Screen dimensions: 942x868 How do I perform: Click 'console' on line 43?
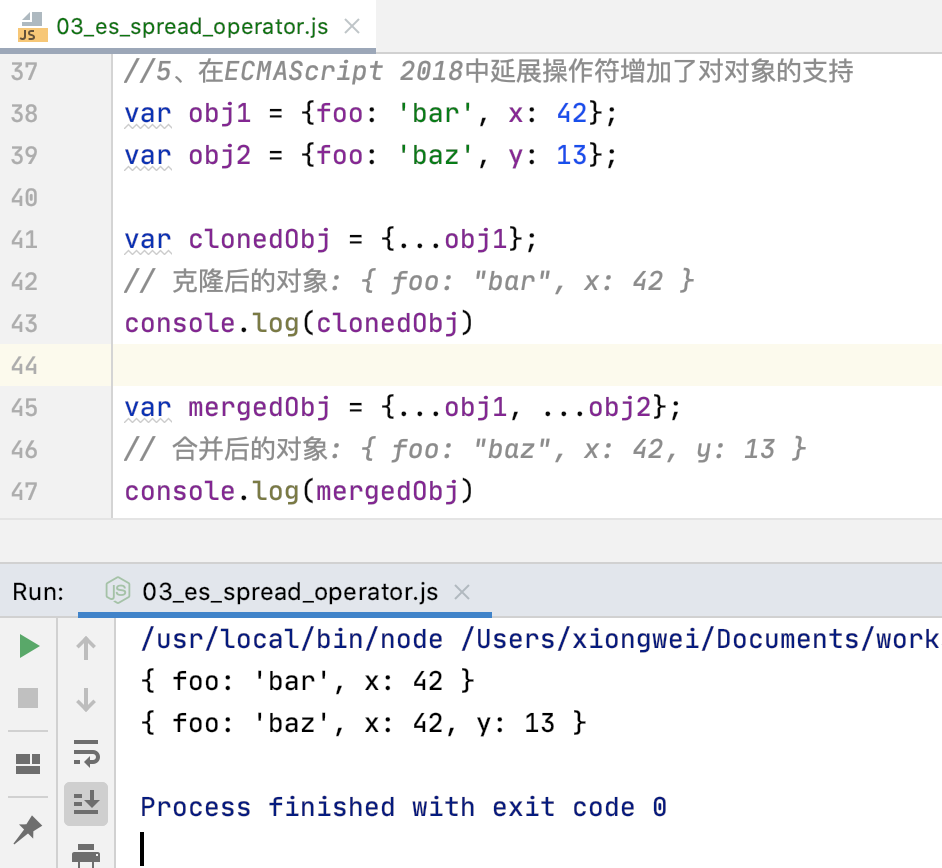[180, 323]
